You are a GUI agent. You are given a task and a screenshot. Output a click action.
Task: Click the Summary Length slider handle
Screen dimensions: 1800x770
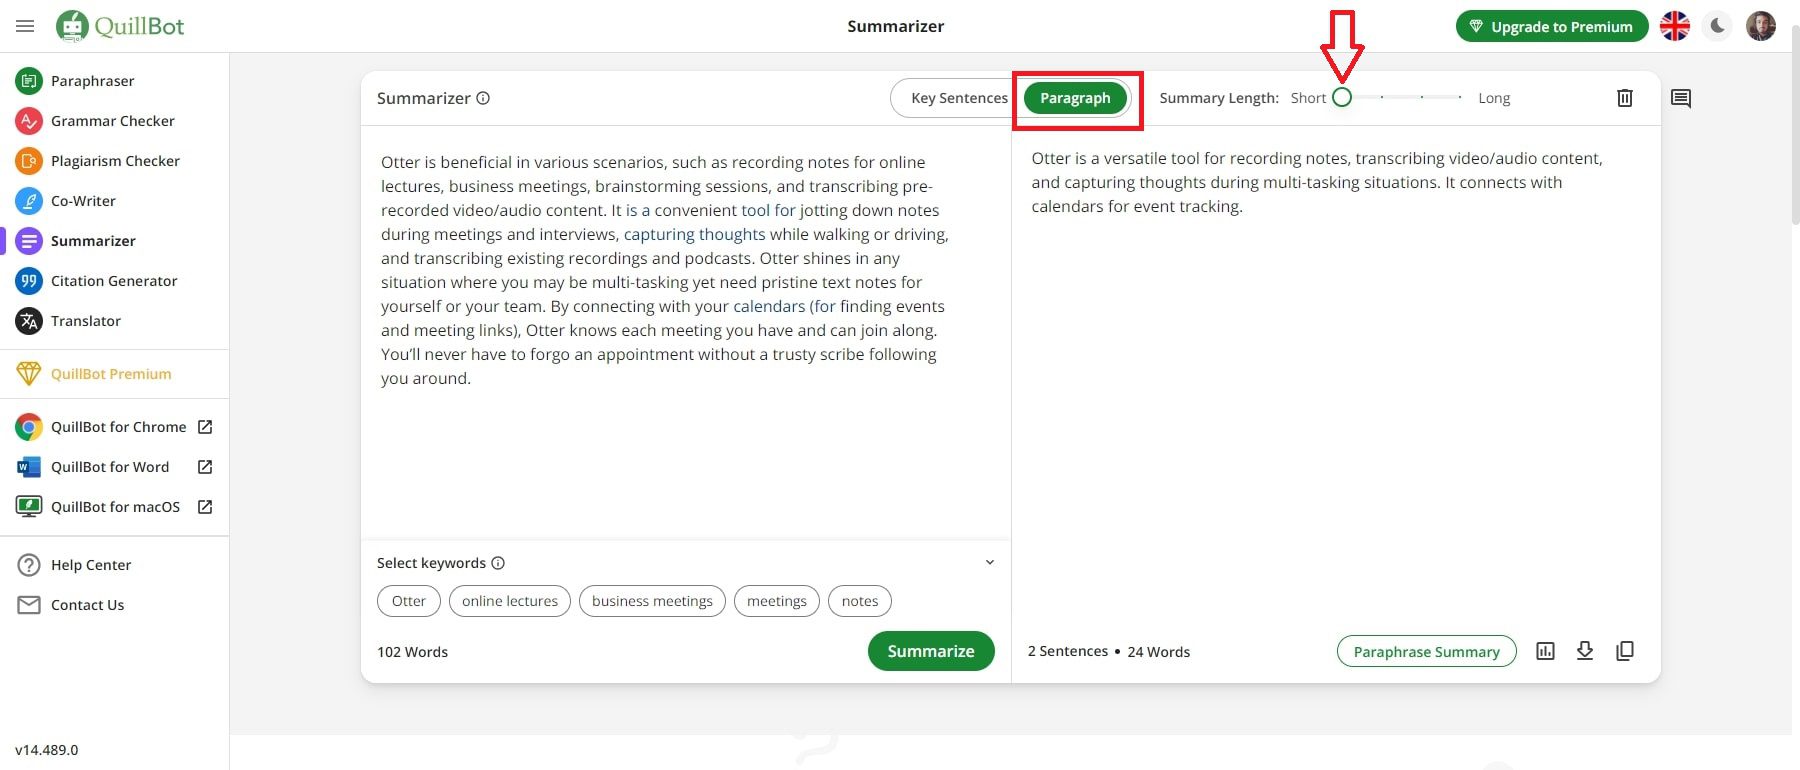point(1342,97)
